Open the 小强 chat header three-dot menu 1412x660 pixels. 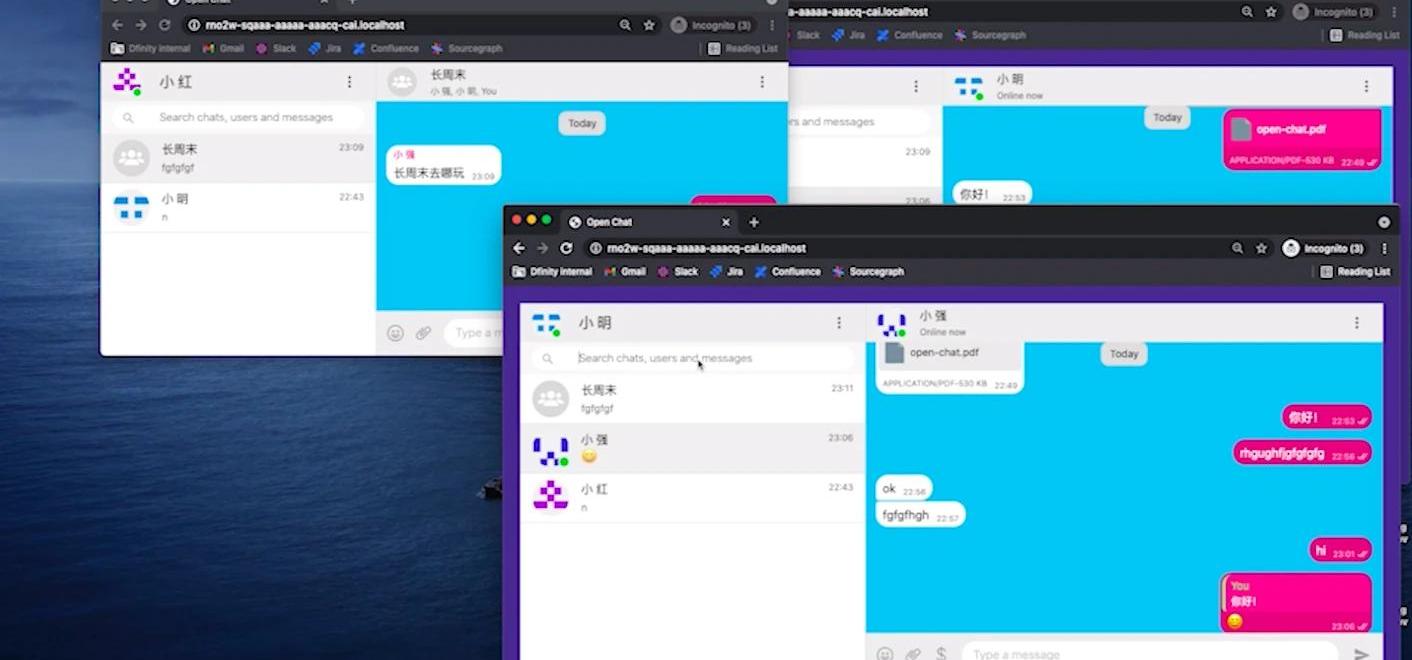pyautogui.click(x=1357, y=323)
